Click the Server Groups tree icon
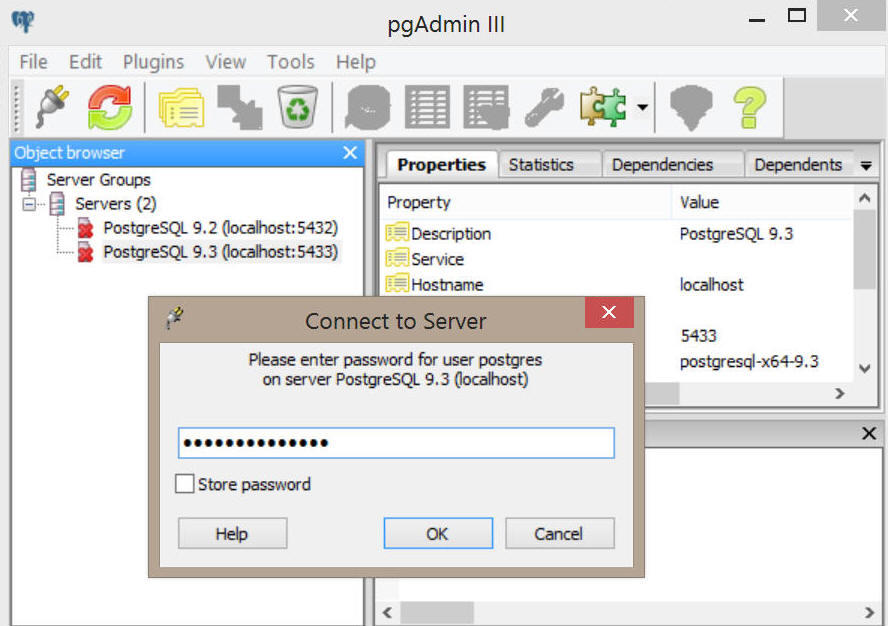 [x=28, y=180]
